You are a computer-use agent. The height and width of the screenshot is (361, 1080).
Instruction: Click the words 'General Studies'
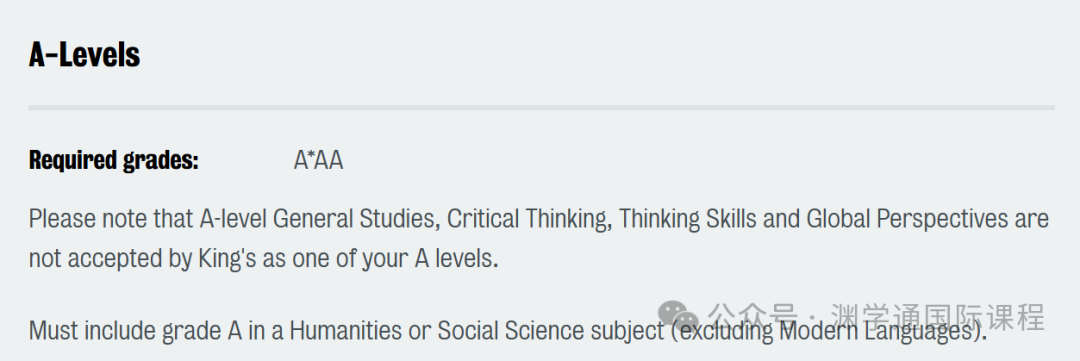click(357, 219)
